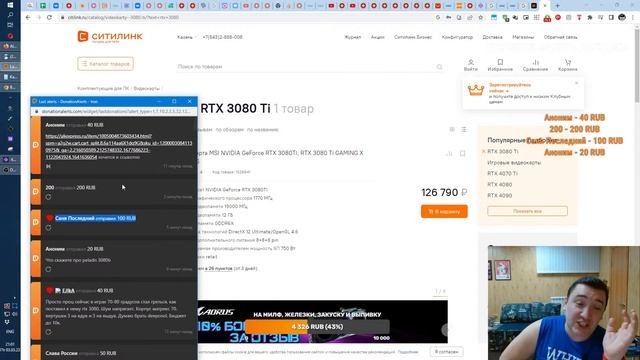Image resolution: width=640 pixels, height=360 pixels.
Task: Click the Citilink phone number
Action: coord(222,37)
